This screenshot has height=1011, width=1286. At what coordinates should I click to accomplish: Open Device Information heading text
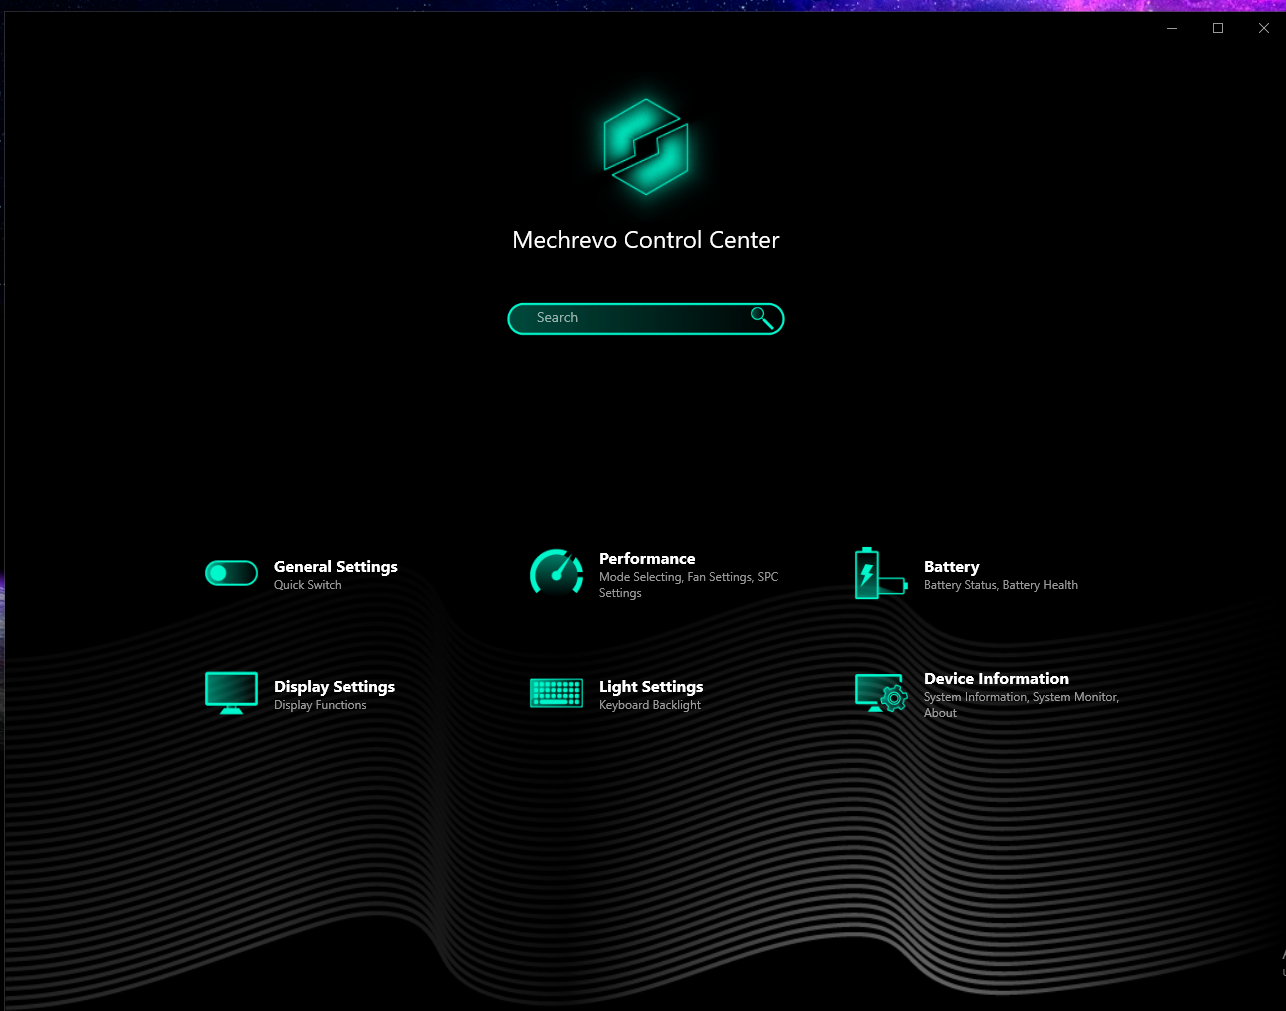995,679
